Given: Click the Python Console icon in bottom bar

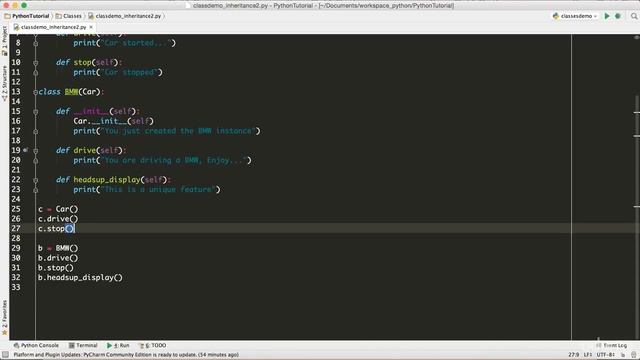Looking at the screenshot, I should (16, 345).
